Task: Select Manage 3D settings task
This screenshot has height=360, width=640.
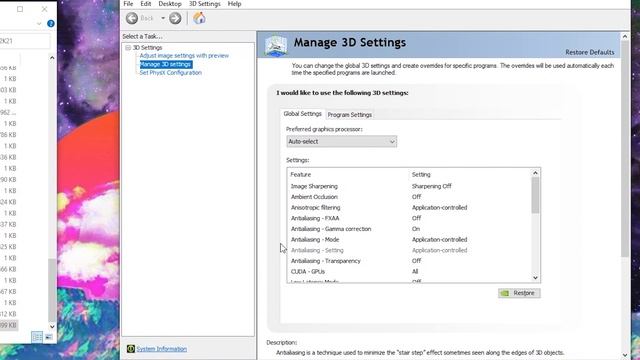Action: click(x=166, y=64)
